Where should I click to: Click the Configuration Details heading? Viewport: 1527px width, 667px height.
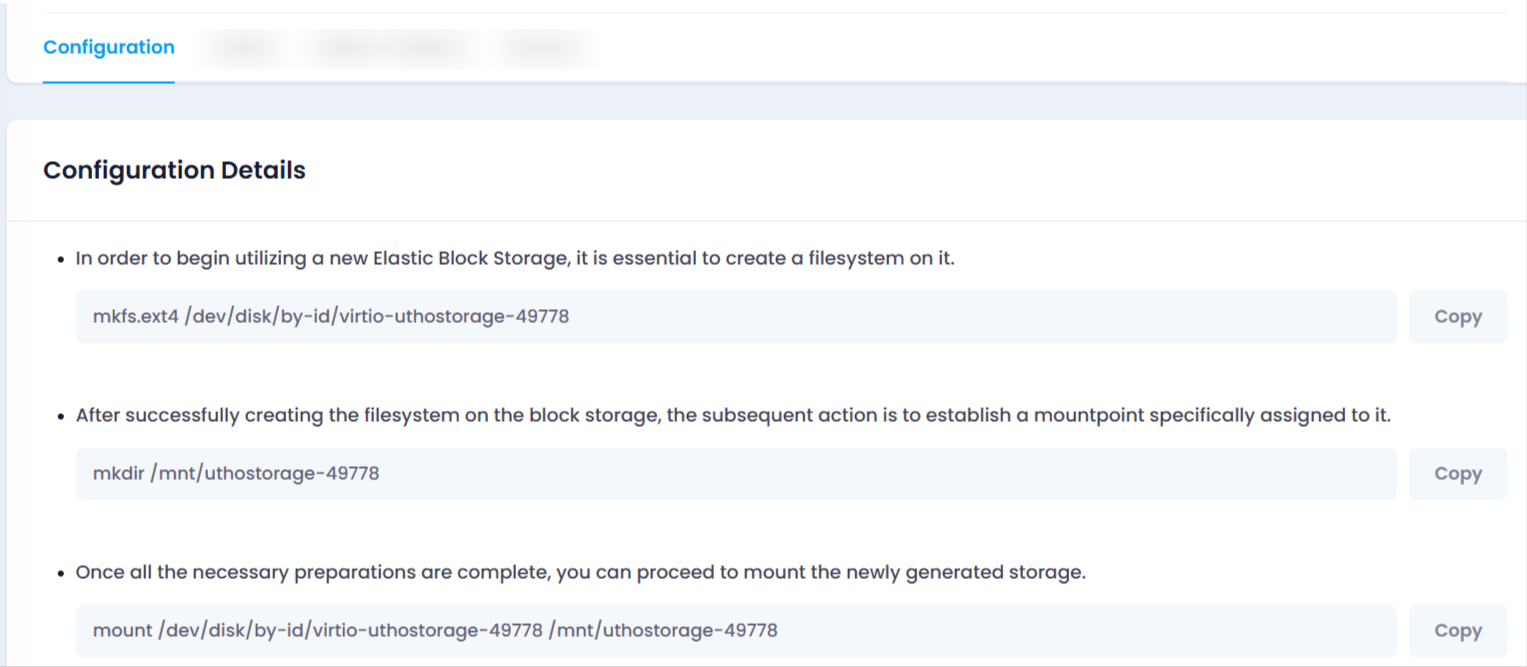[x=174, y=170]
